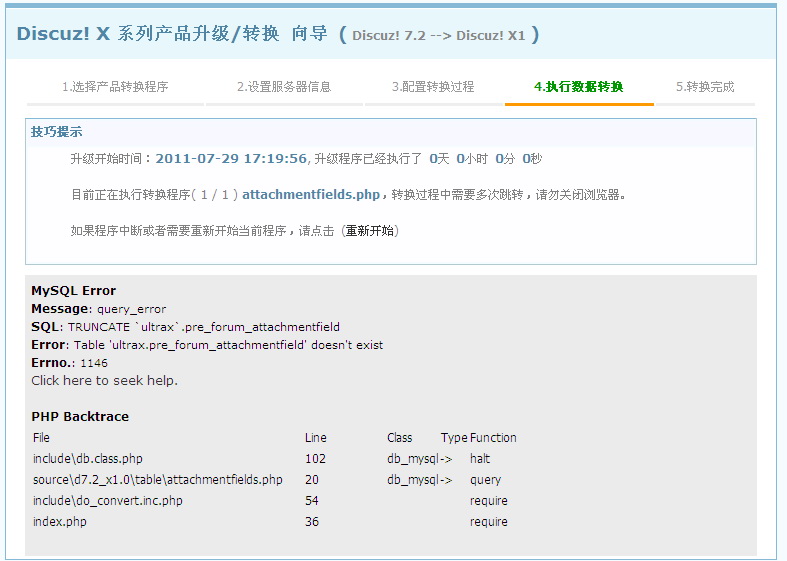The image size is (787, 561).
Task: Click the Function column header
Action: tap(493, 438)
